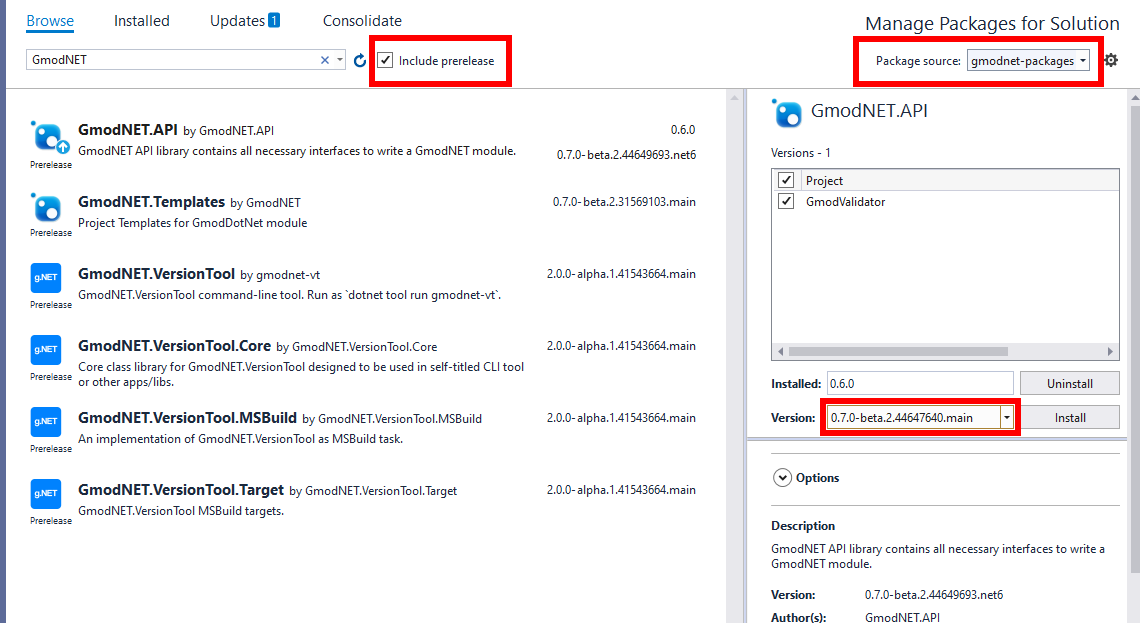Viewport: 1140px width, 623px height.
Task: Click the Install button
Action: [x=1069, y=417]
